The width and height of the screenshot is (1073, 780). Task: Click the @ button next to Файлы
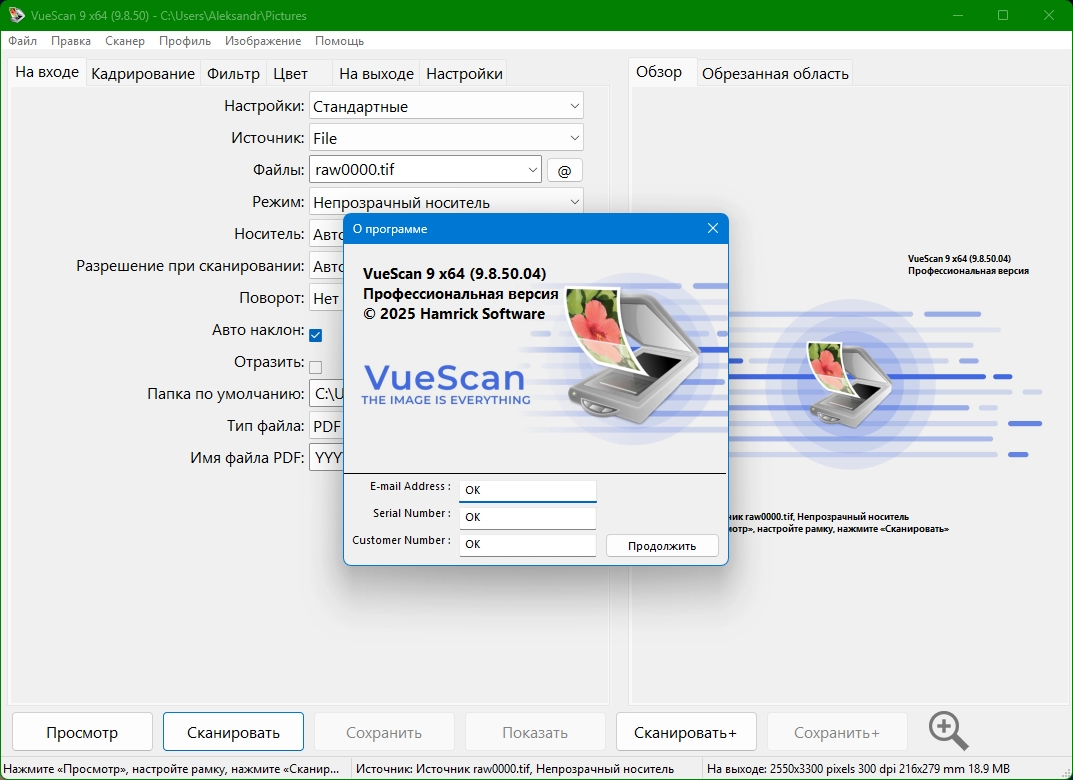[565, 170]
